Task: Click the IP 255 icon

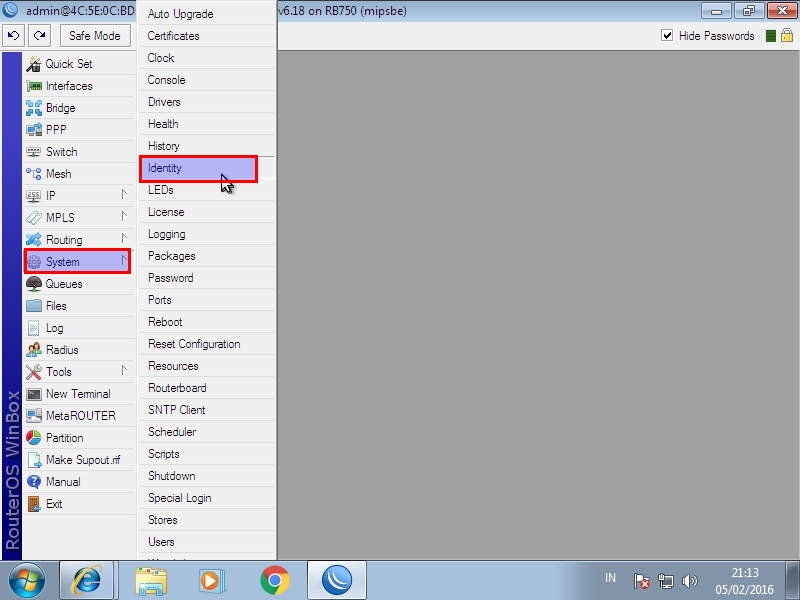Action: [34, 196]
